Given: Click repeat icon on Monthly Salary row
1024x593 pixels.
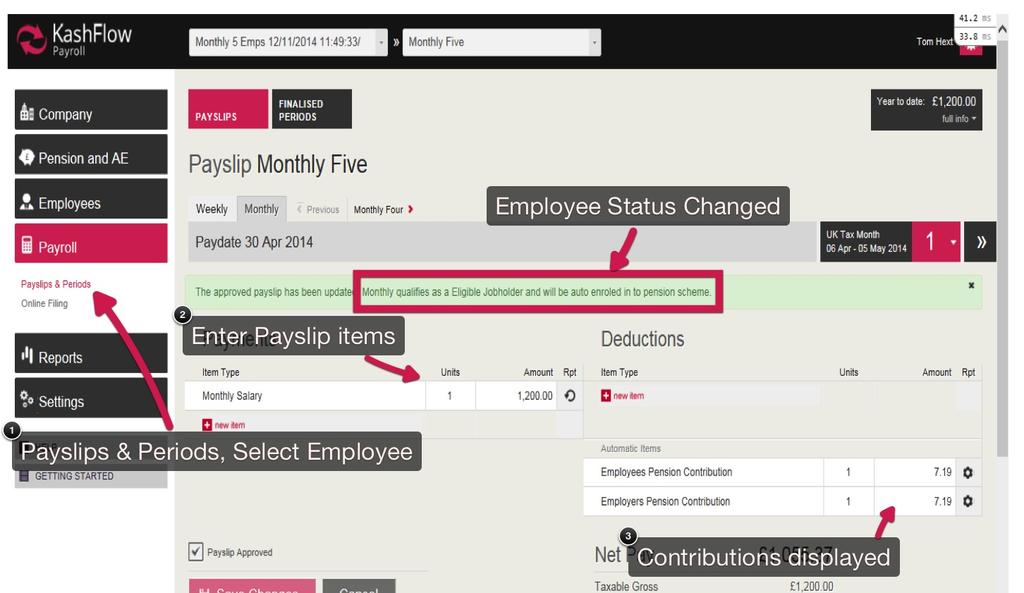Looking at the screenshot, I should [569, 396].
